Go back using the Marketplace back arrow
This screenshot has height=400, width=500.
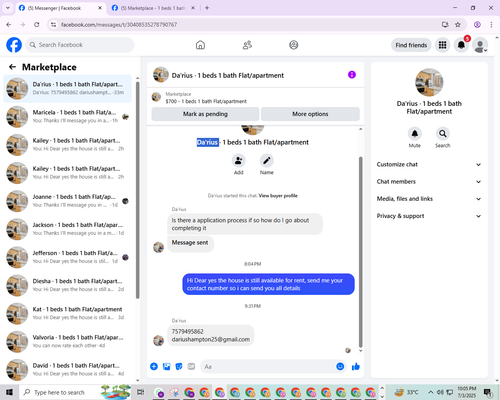click(12, 67)
